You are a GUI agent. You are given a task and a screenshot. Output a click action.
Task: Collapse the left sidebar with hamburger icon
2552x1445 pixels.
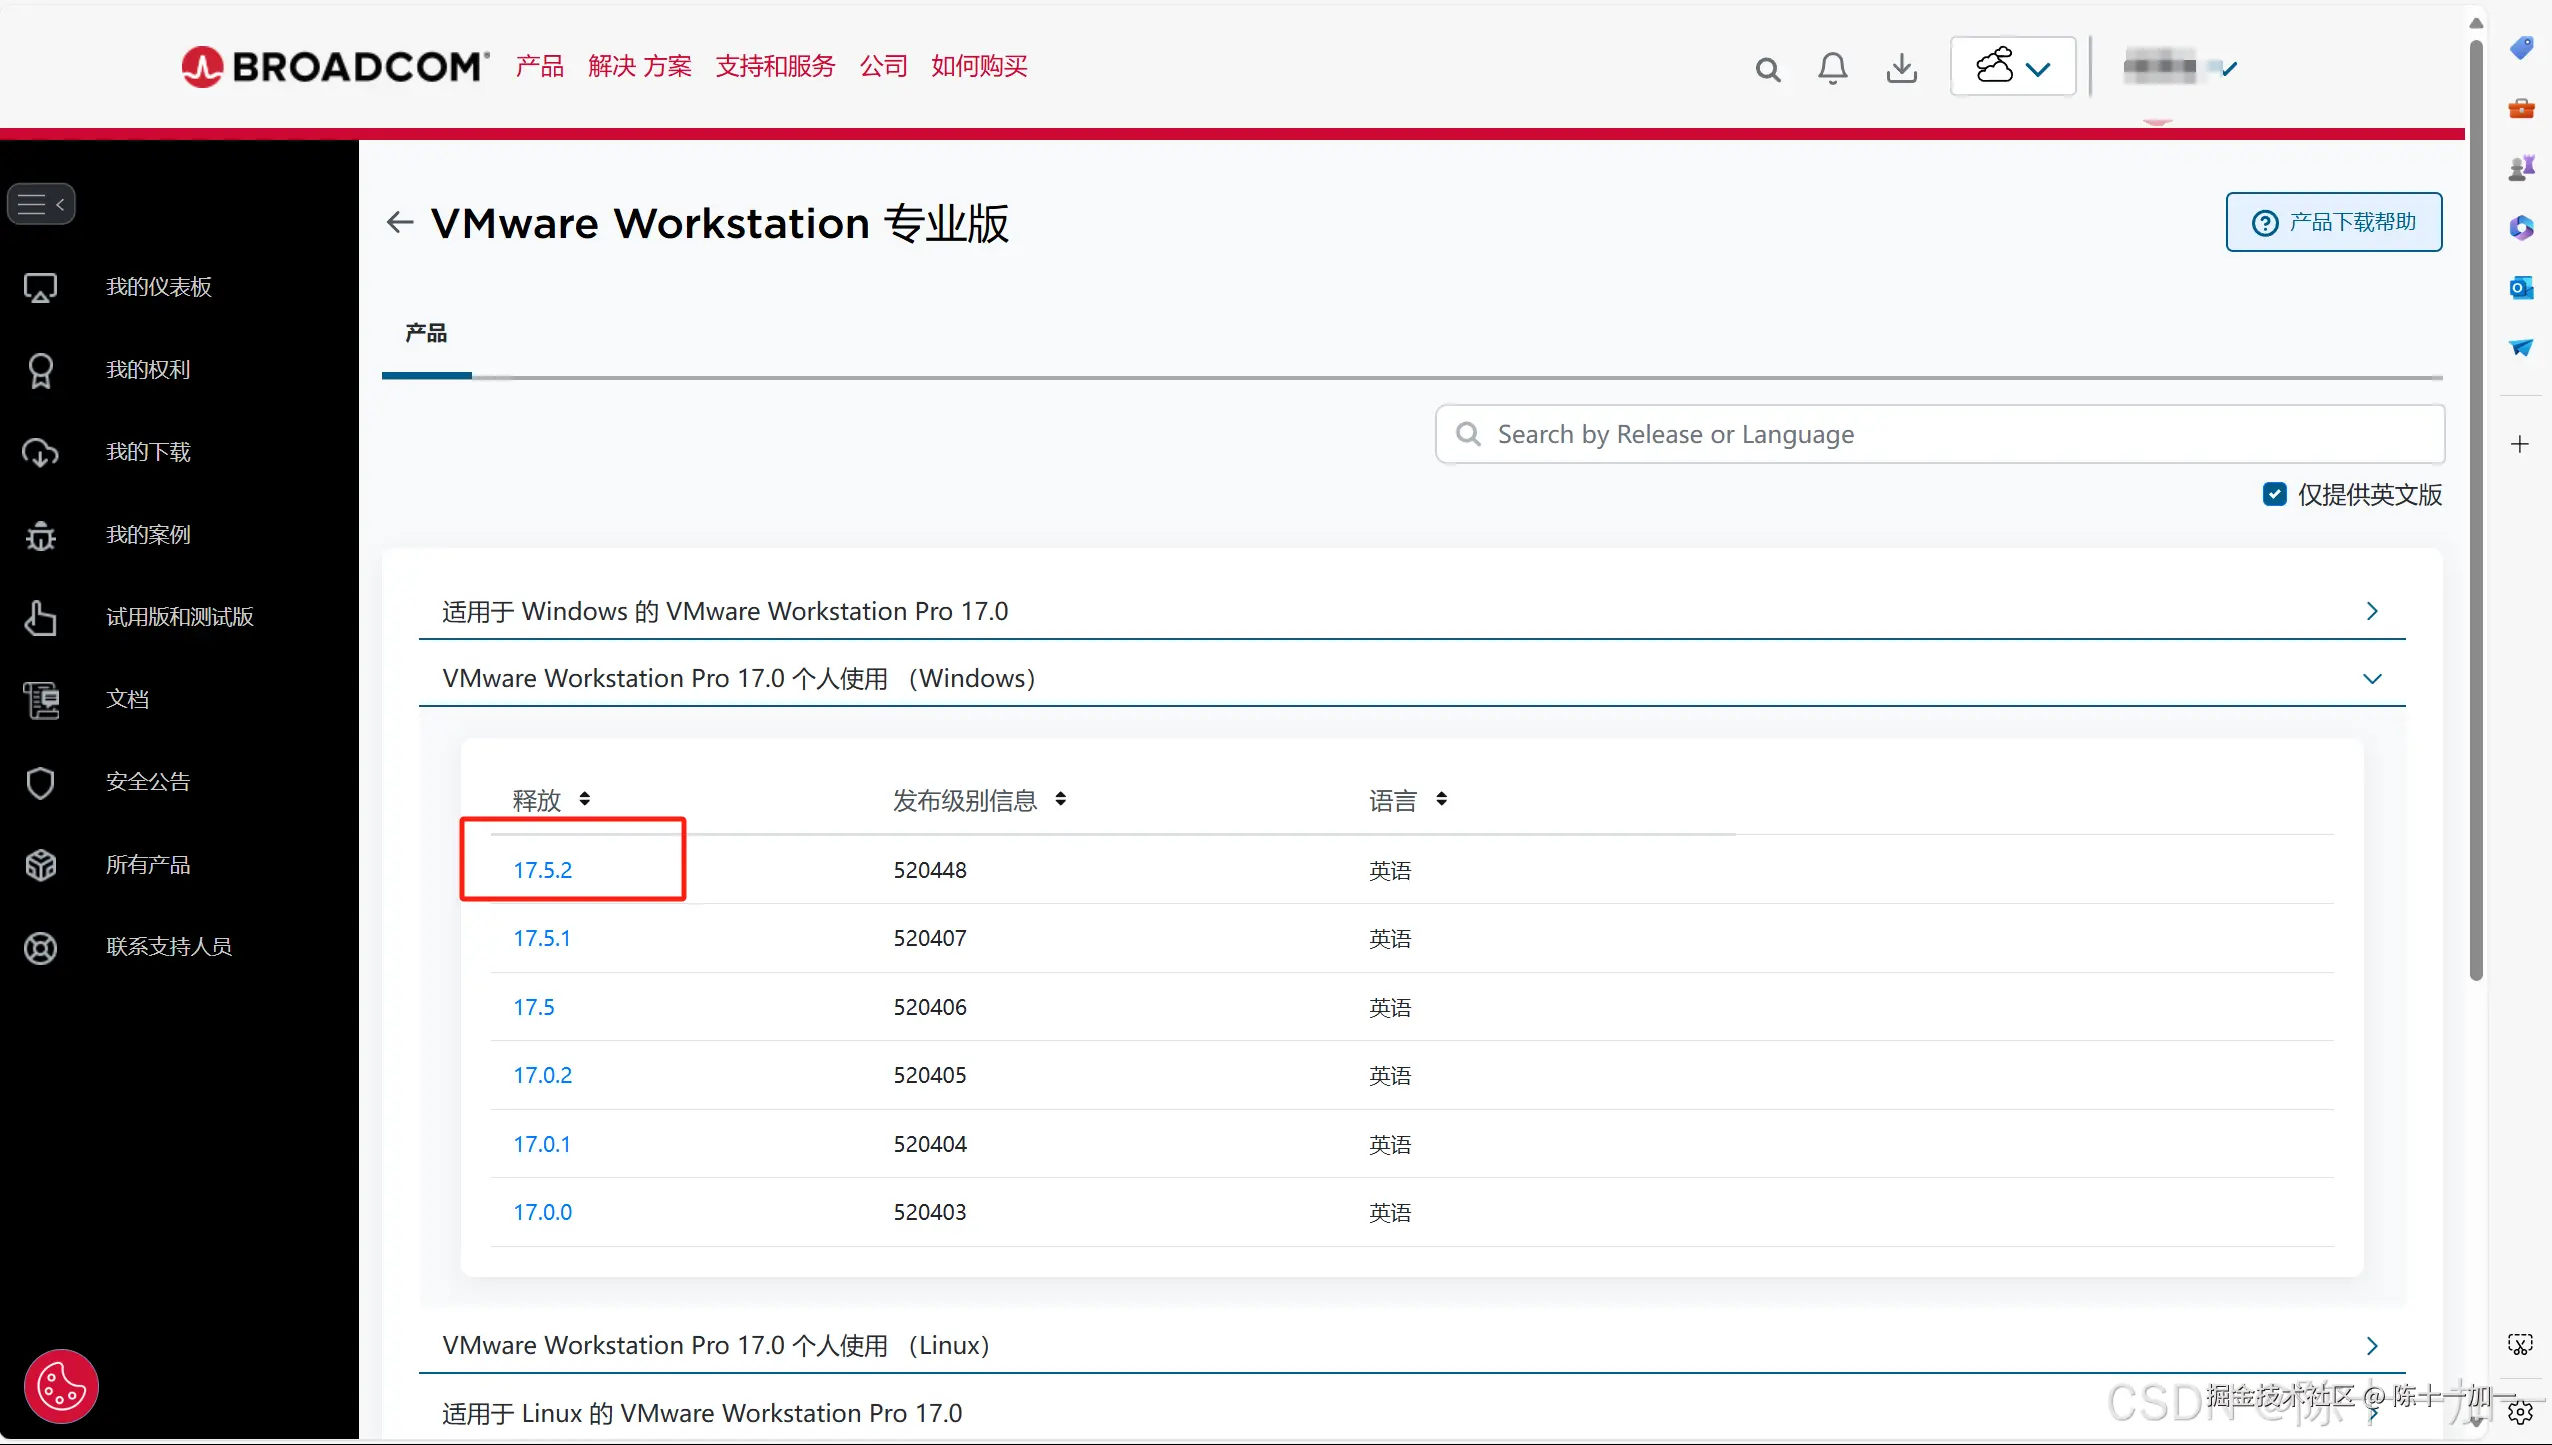coord(41,204)
